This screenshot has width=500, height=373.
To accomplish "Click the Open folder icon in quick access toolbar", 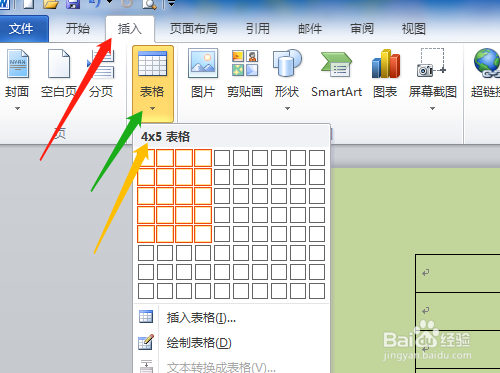I will (x=51, y=4).
